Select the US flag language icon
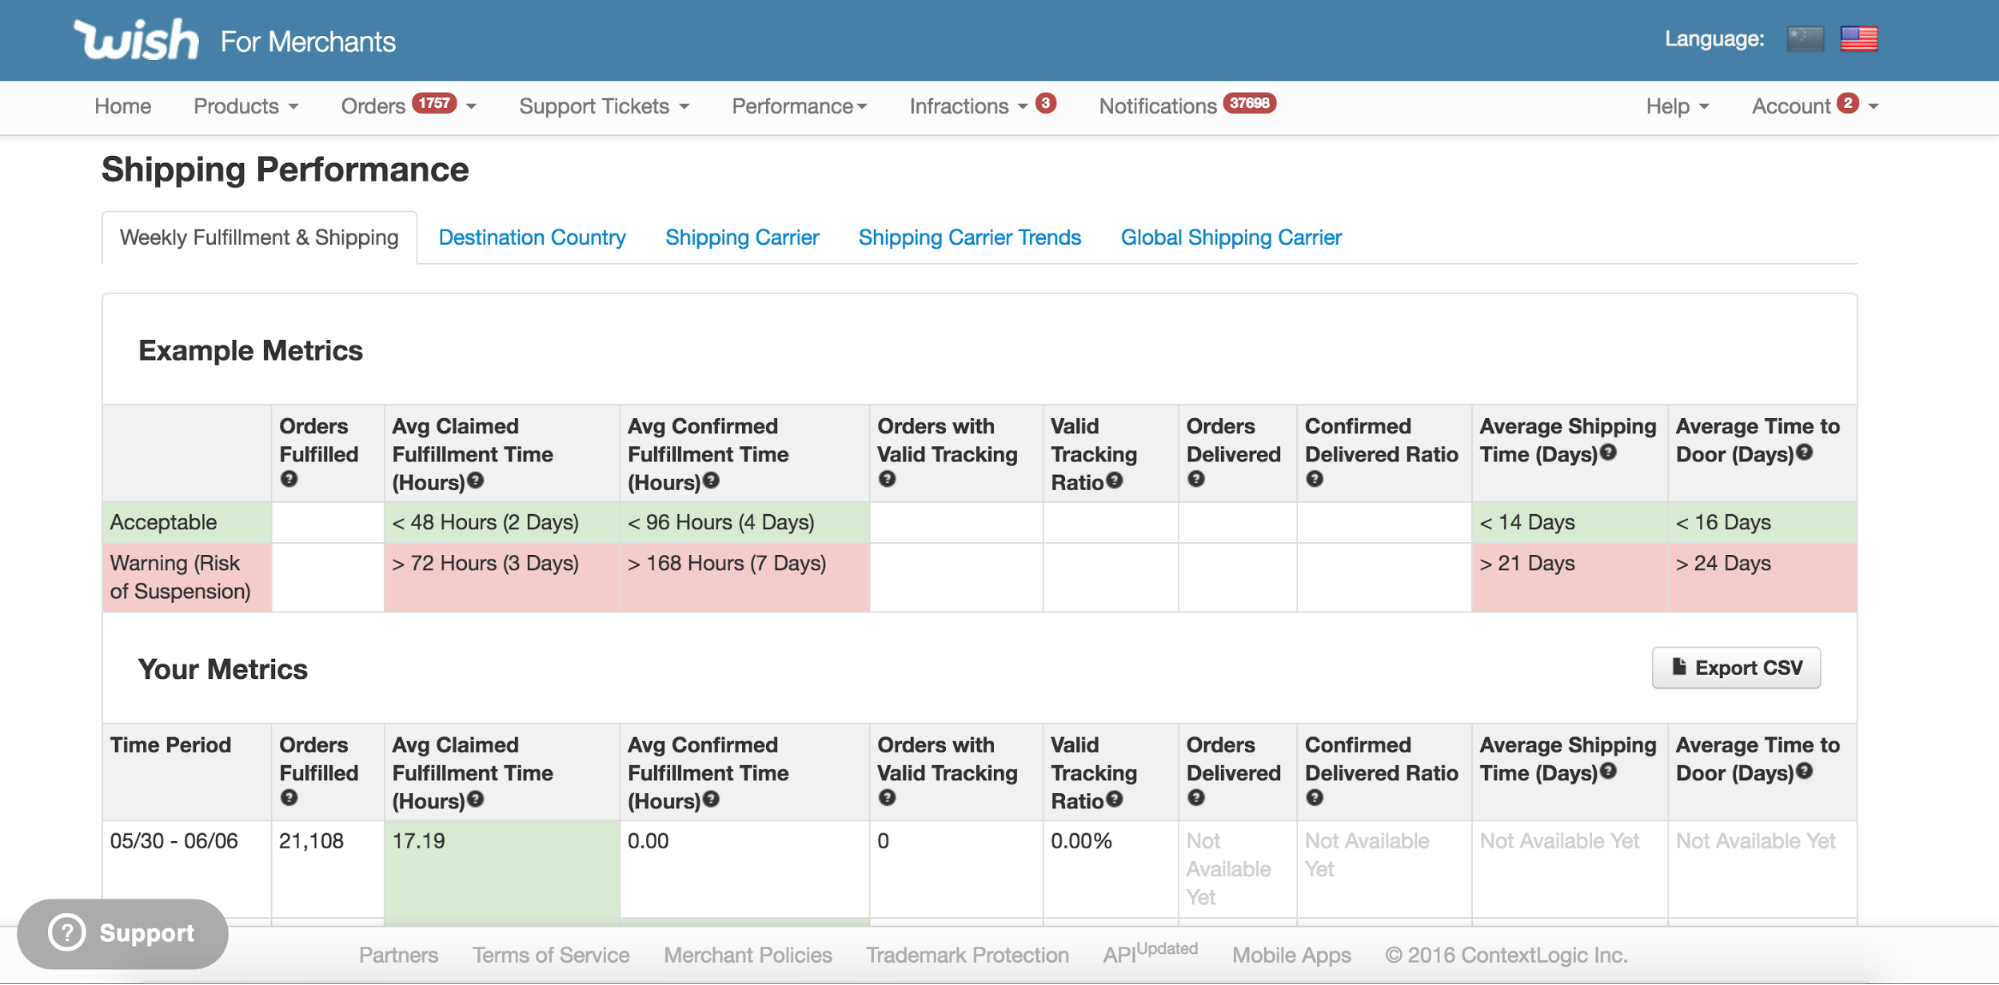Viewport: 1999px width, 985px height. coord(1859,39)
